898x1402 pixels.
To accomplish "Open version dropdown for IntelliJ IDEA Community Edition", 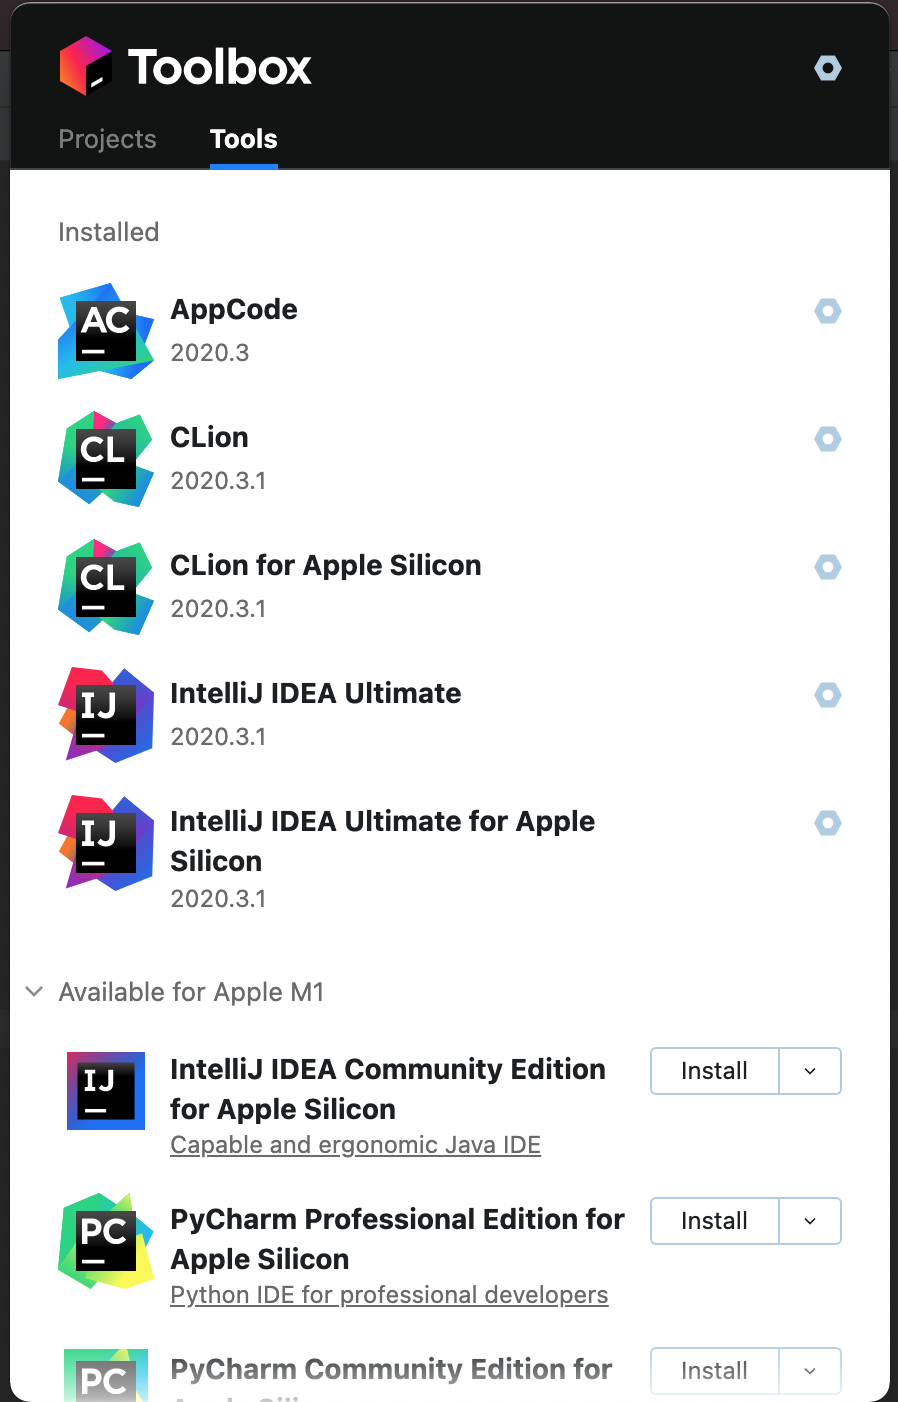I will click(810, 1071).
